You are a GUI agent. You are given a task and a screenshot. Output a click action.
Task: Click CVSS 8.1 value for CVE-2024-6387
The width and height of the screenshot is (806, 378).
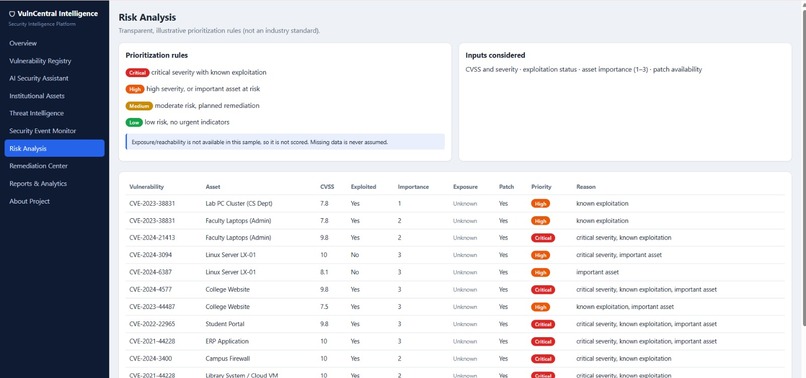[324, 272]
